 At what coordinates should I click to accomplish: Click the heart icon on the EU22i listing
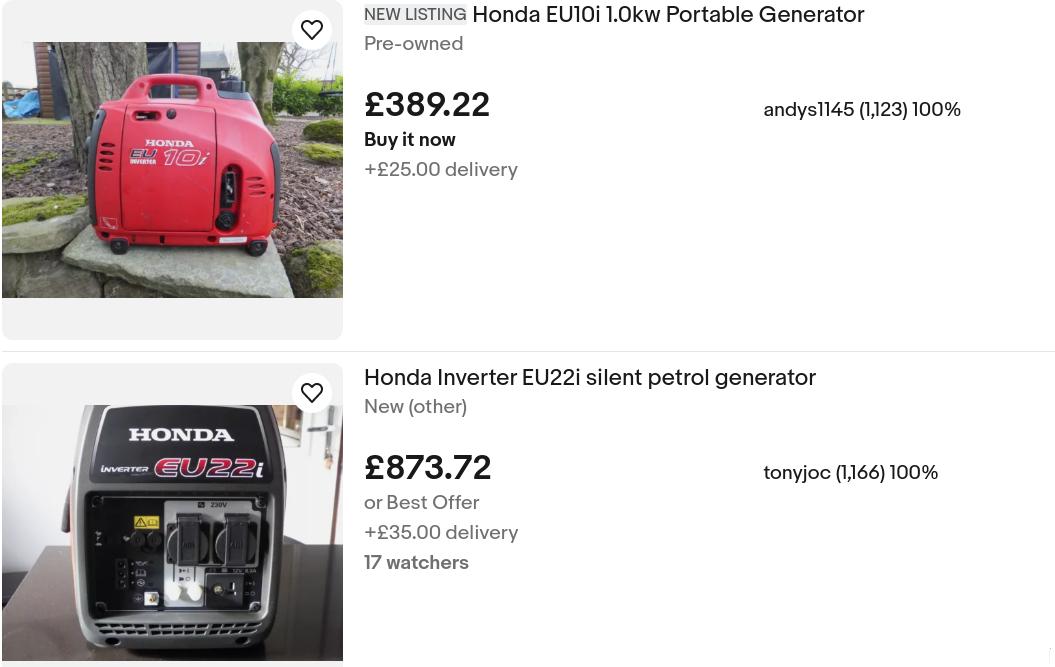click(312, 393)
